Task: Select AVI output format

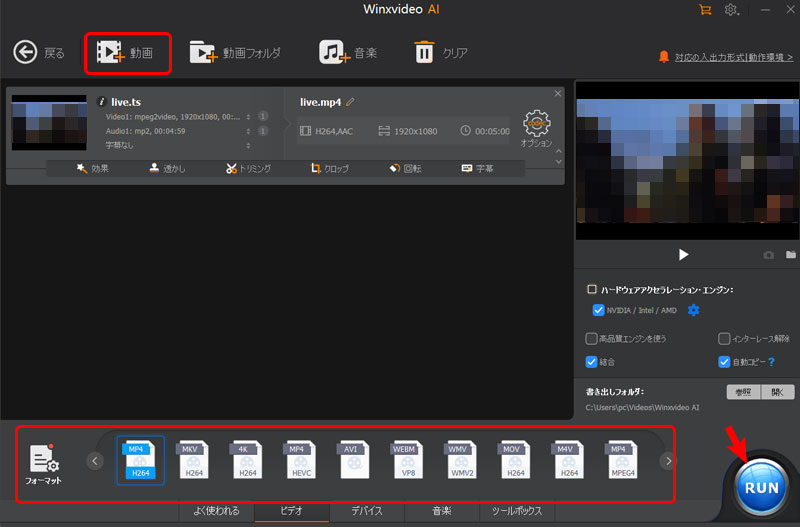Action: click(x=354, y=461)
